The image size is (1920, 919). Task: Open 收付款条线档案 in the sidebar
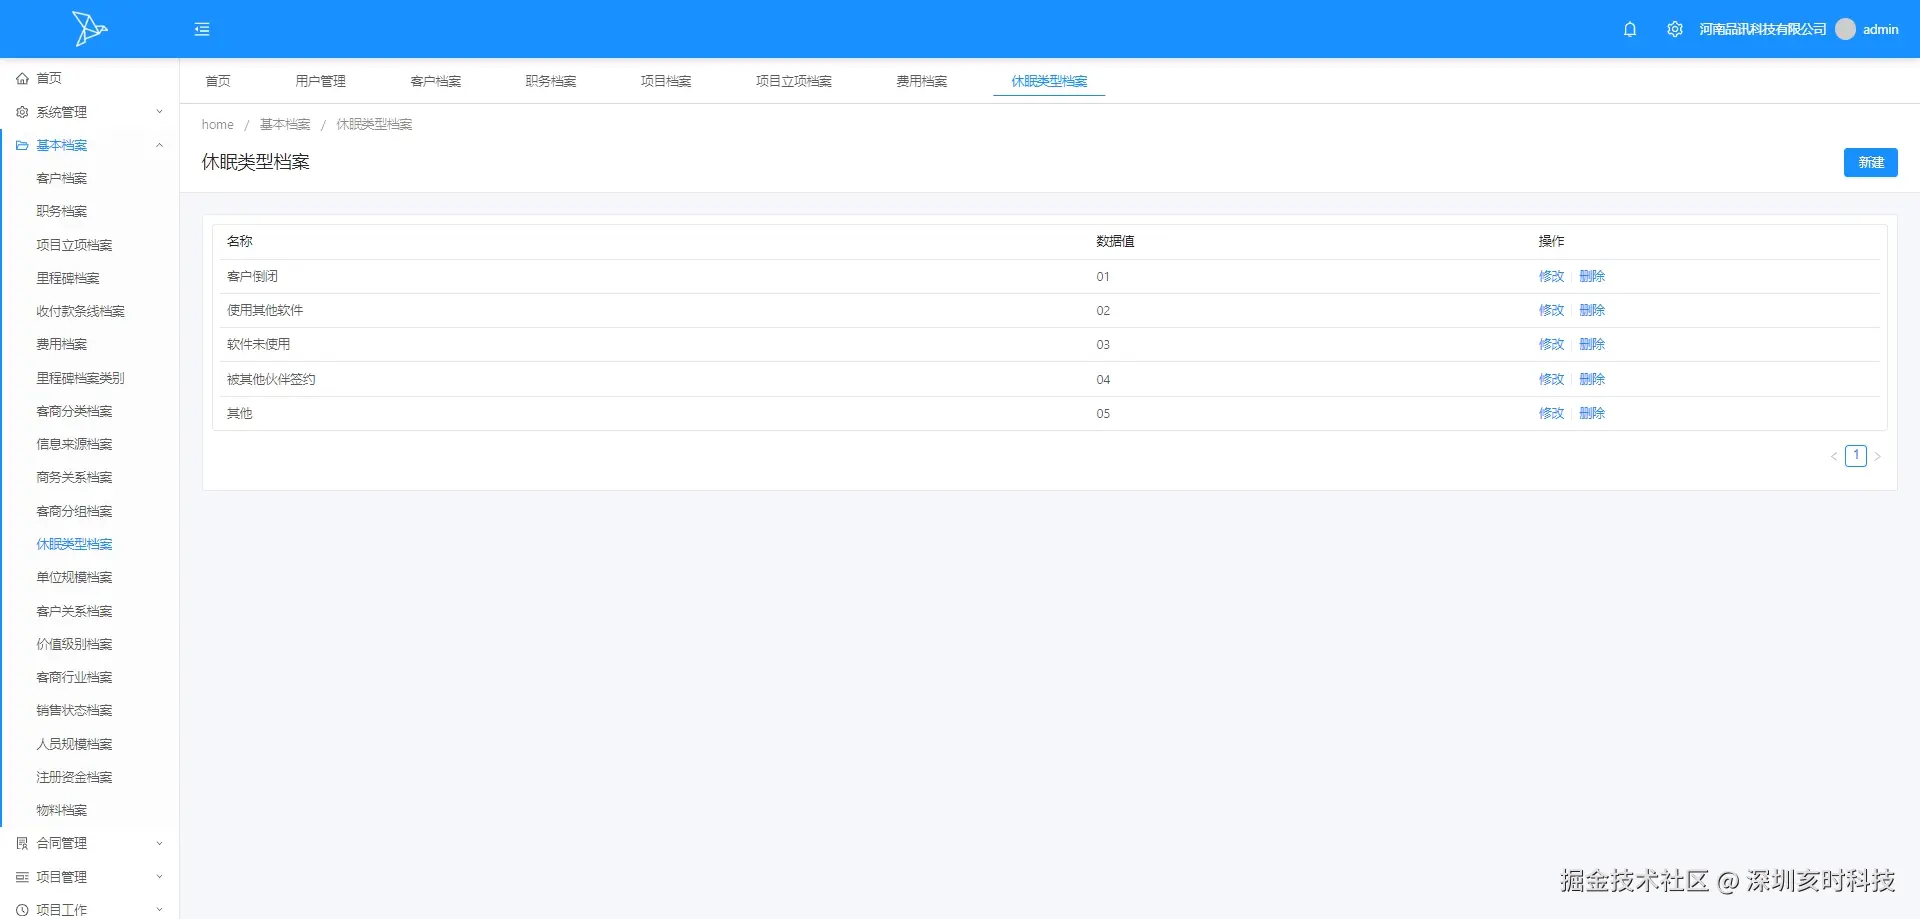[81, 311]
